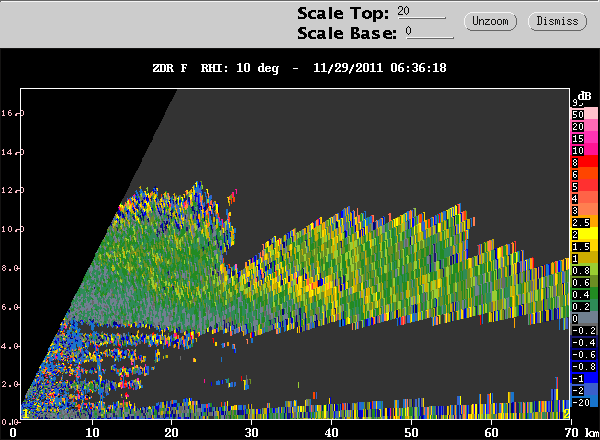Select the 0.8 dB green swatch
The height and width of the screenshot is (440, 600).
[x=584, y=271]
